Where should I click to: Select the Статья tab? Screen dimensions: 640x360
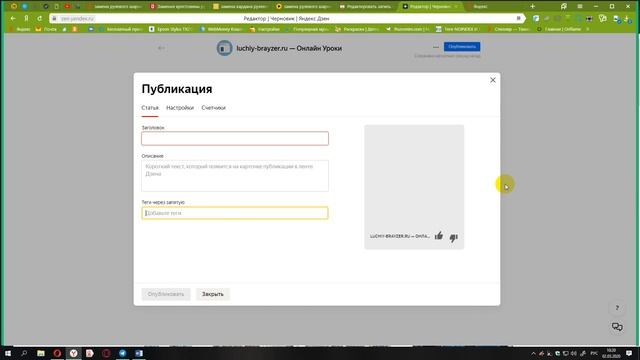(x=150, y=108)
